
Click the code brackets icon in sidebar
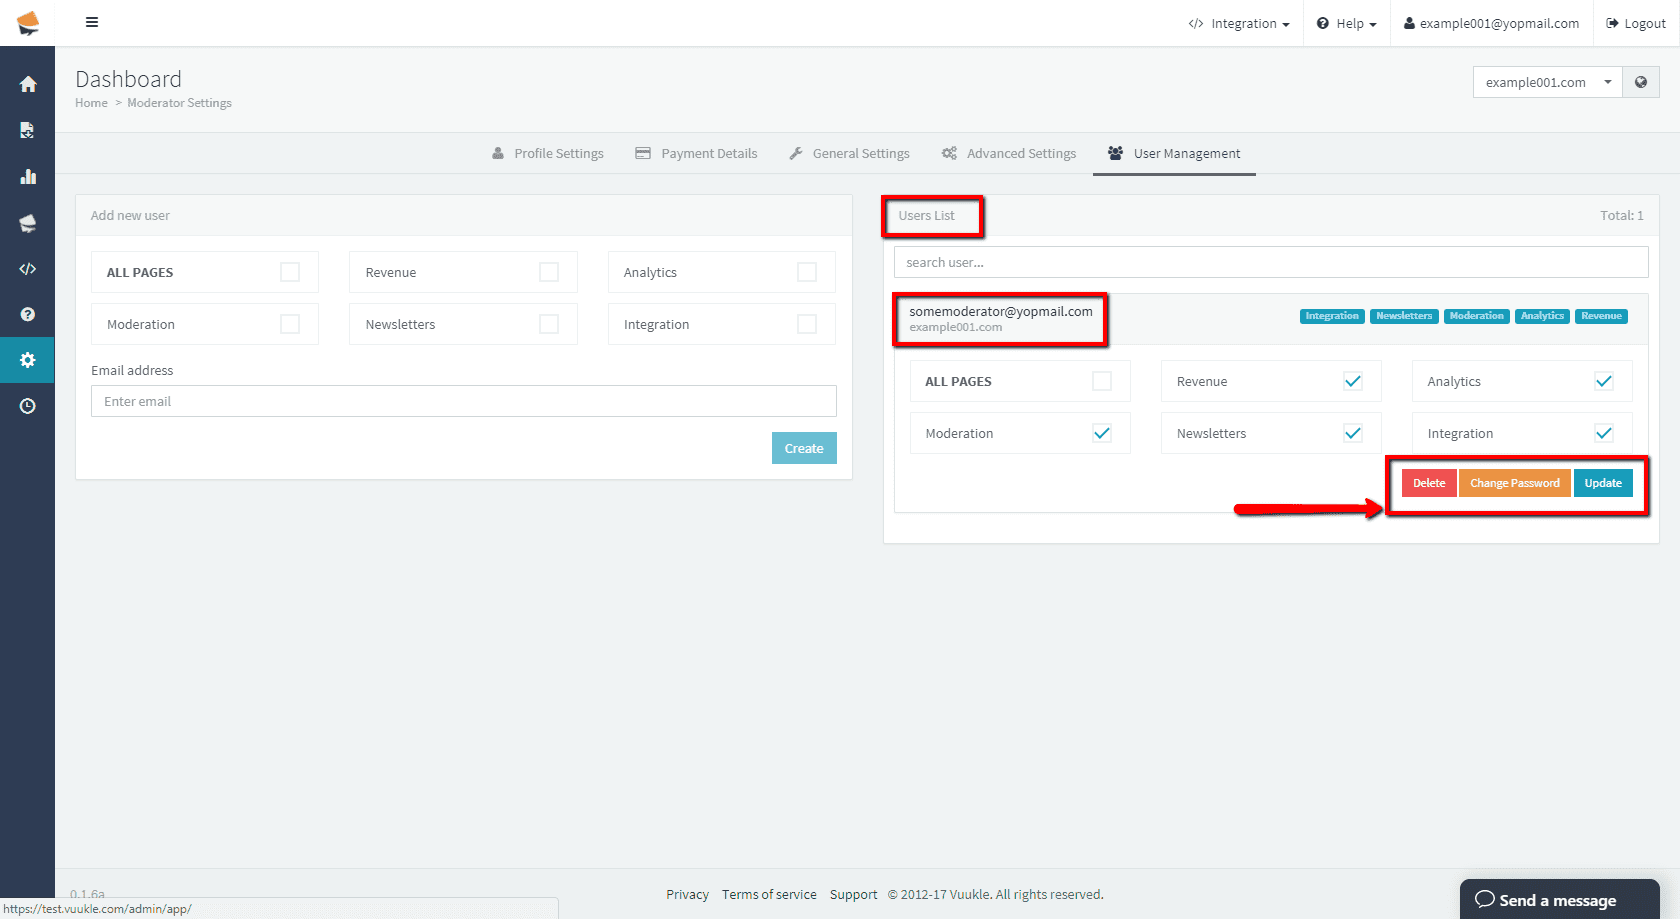tap(28, 269)
